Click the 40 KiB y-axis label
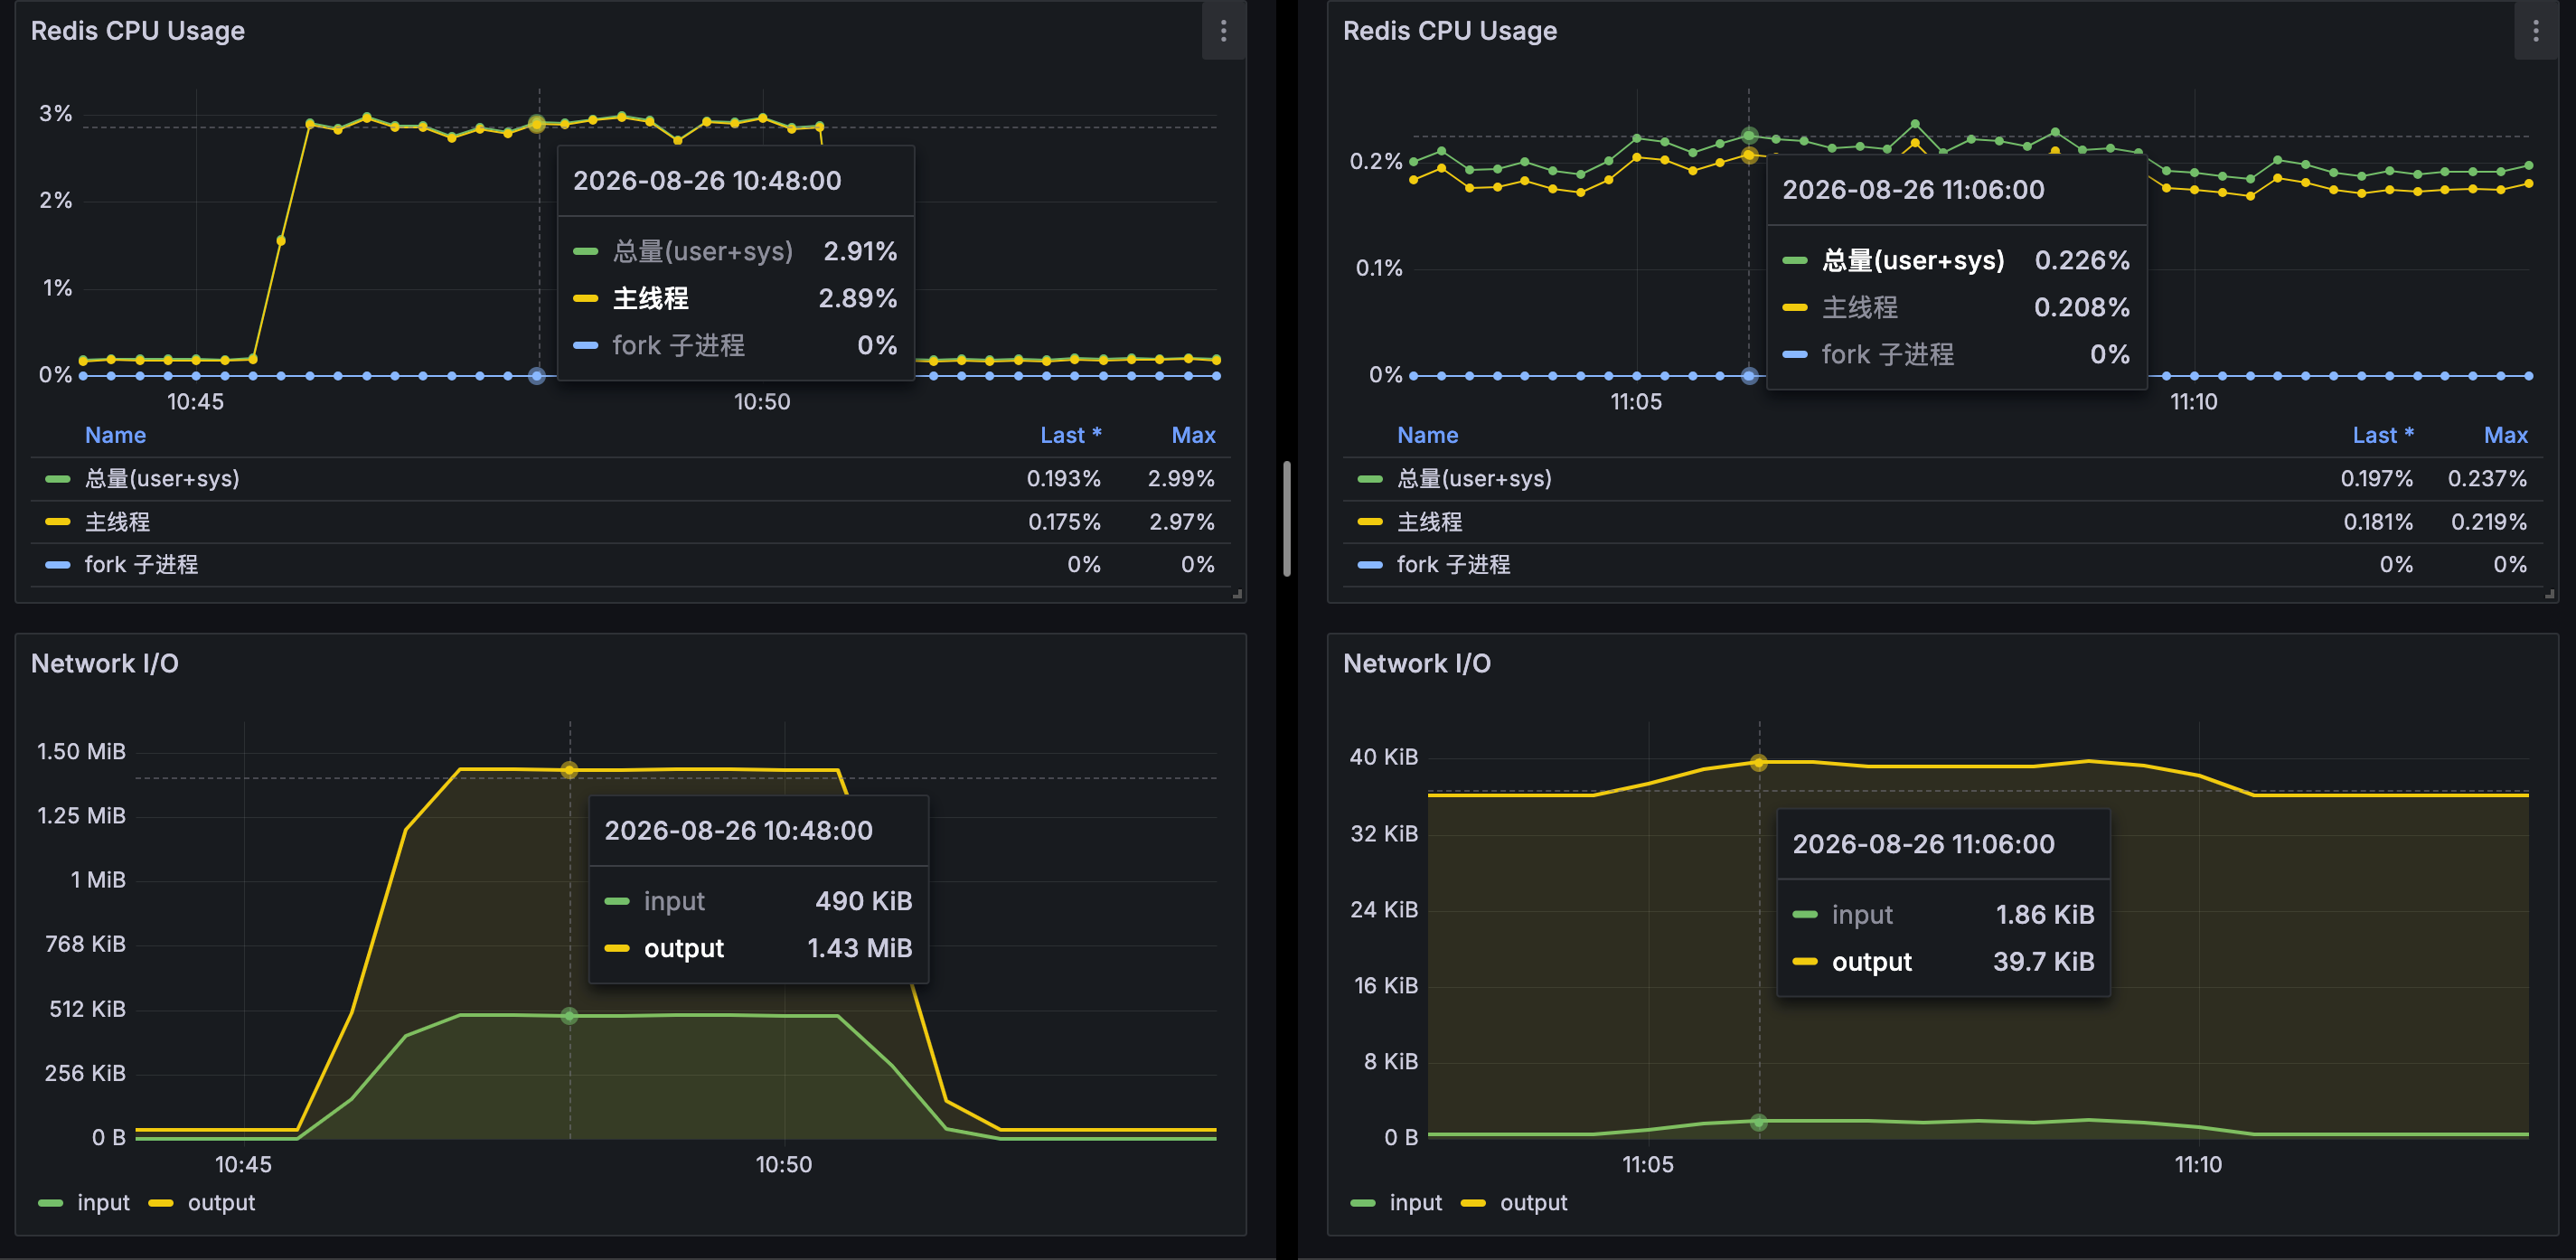 pyautogui.click(x=1384, y=757)
